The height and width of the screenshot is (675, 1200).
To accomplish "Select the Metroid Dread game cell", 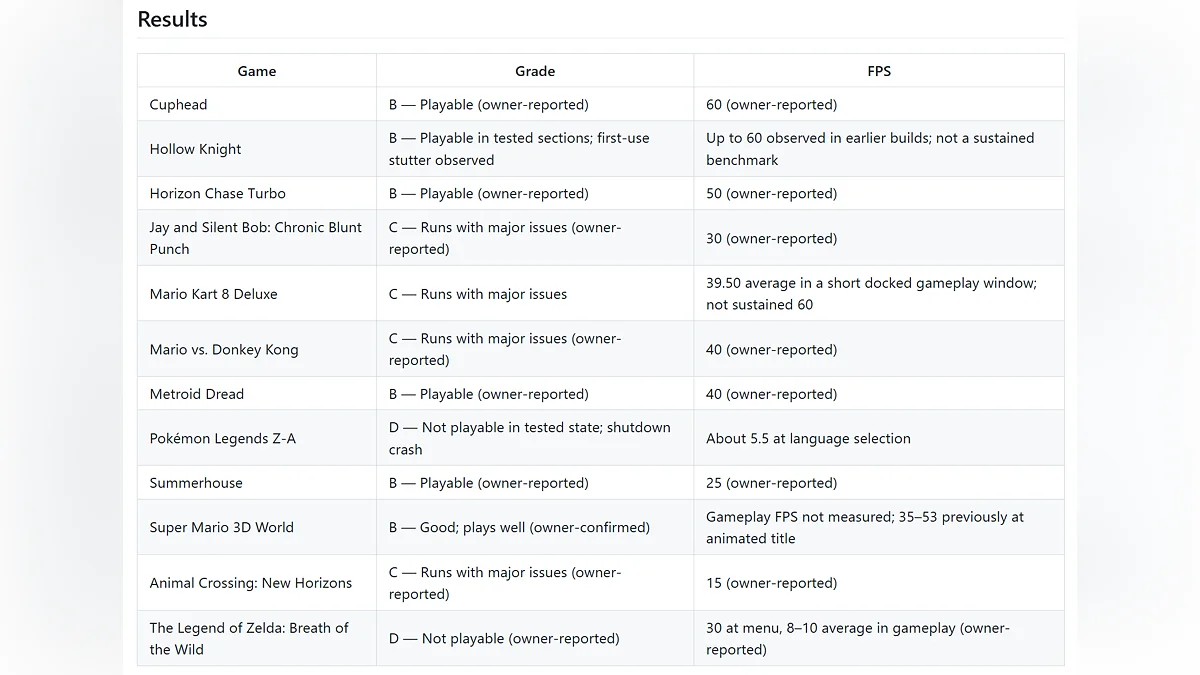I will [257, 394].
